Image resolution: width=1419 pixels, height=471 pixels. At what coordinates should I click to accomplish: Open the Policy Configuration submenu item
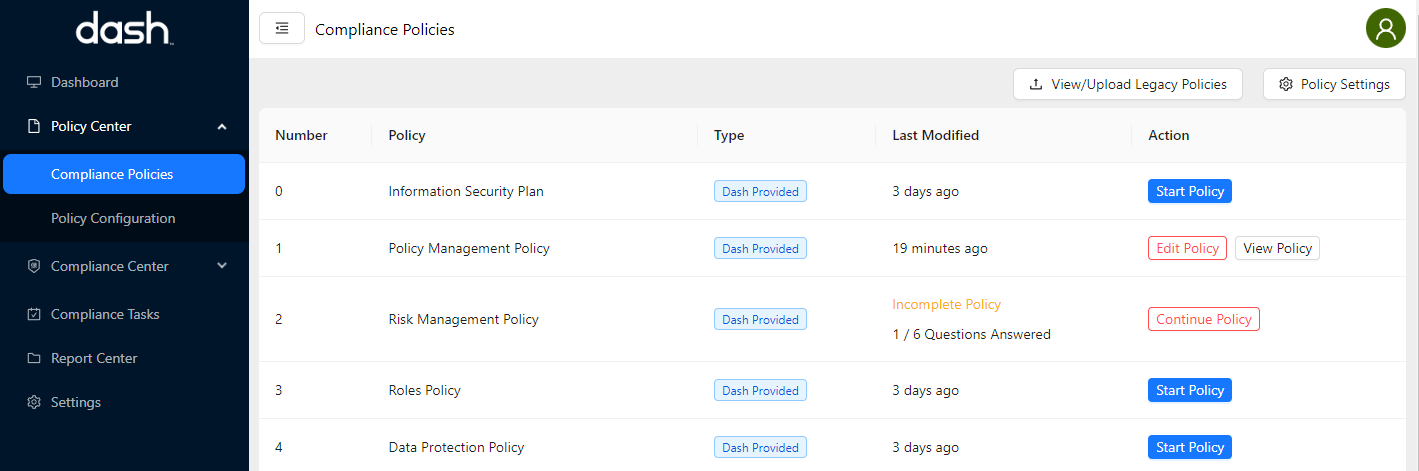coord(113,218)
